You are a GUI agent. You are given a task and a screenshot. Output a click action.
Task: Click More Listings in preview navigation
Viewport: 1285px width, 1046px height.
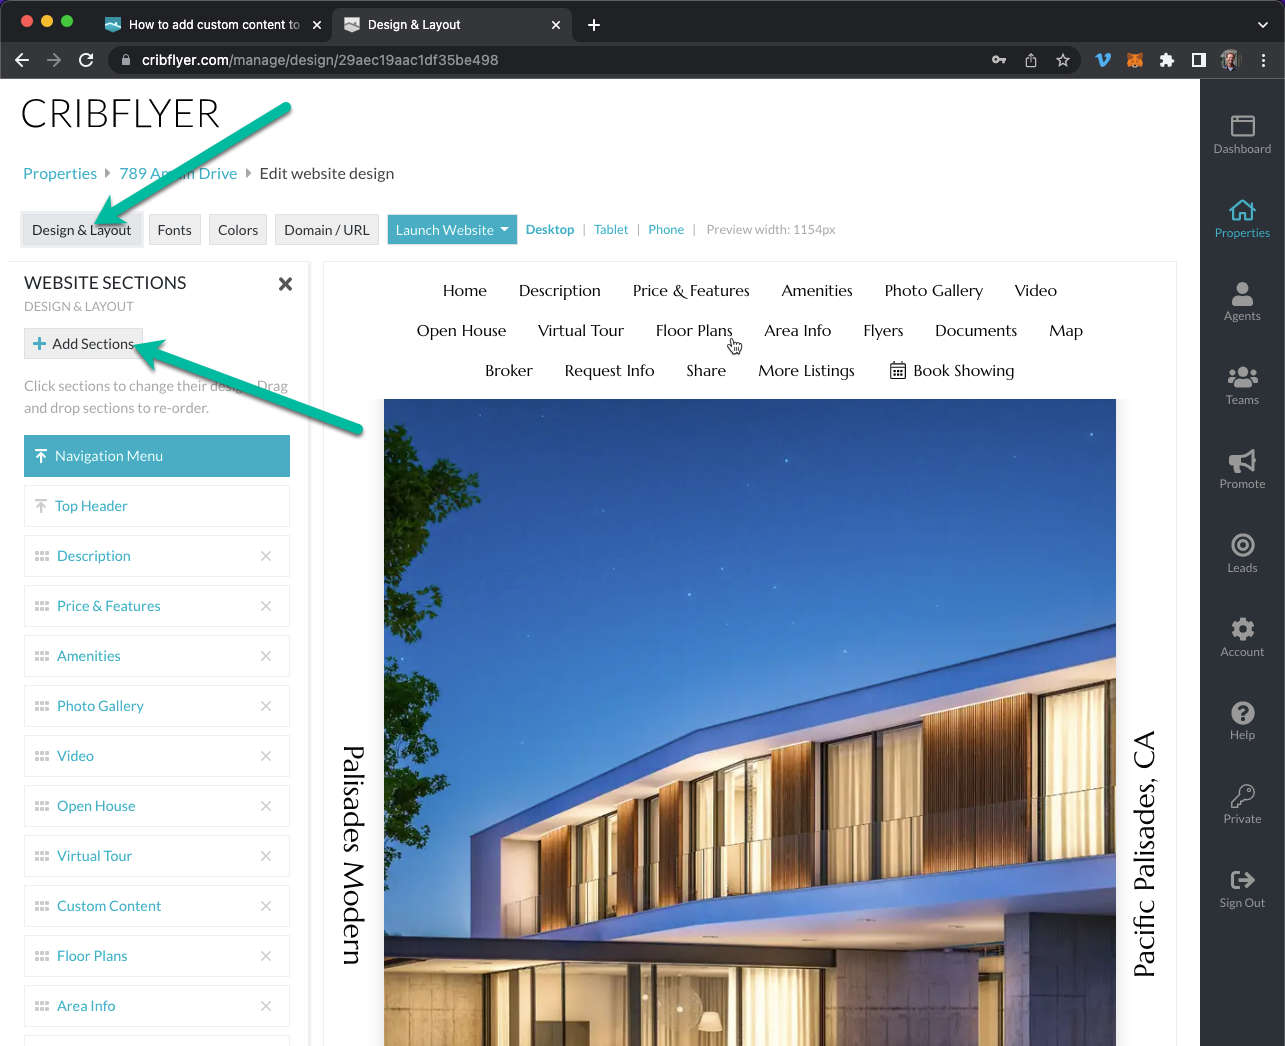[806, 371]
